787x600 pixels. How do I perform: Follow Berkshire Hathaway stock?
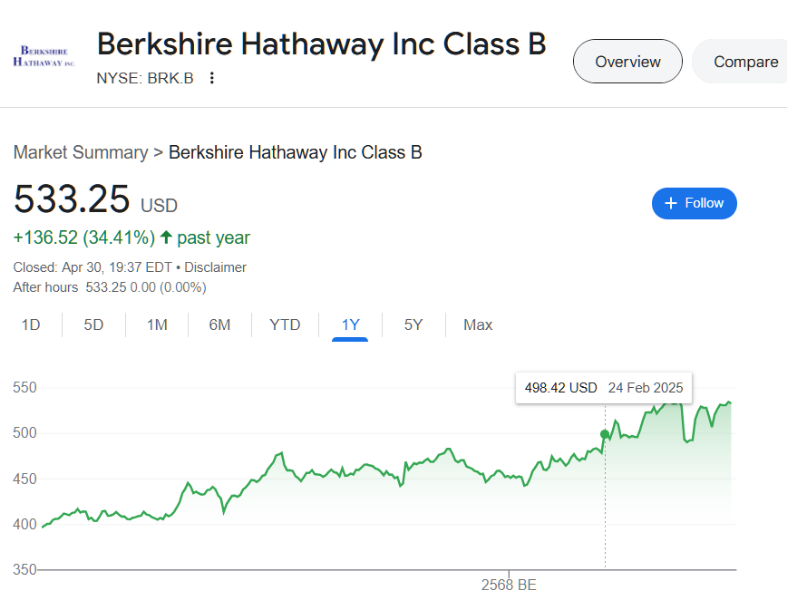[x=694, y=203]
